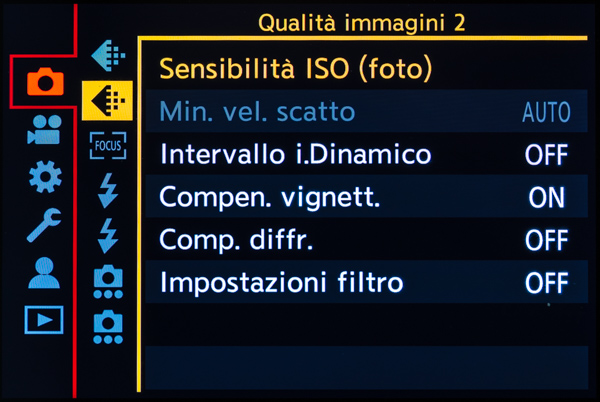600x402 pixels.
Task: Expand Impostazioni filtro OFF options
Action: click(x=547, y=284)
